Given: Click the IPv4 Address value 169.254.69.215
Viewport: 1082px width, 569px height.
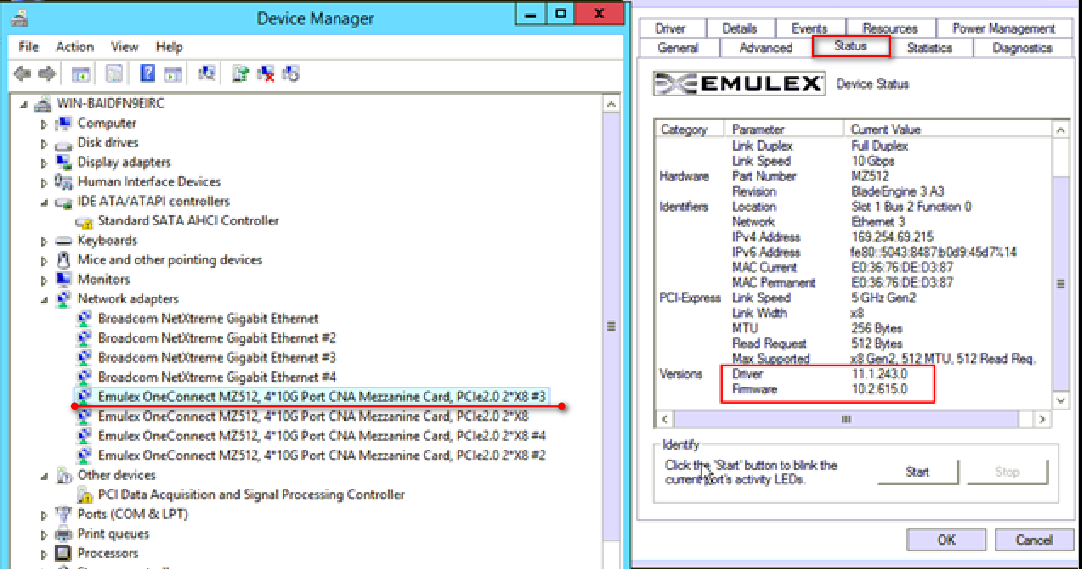Looking at the screenshot, I should [892, 237].
